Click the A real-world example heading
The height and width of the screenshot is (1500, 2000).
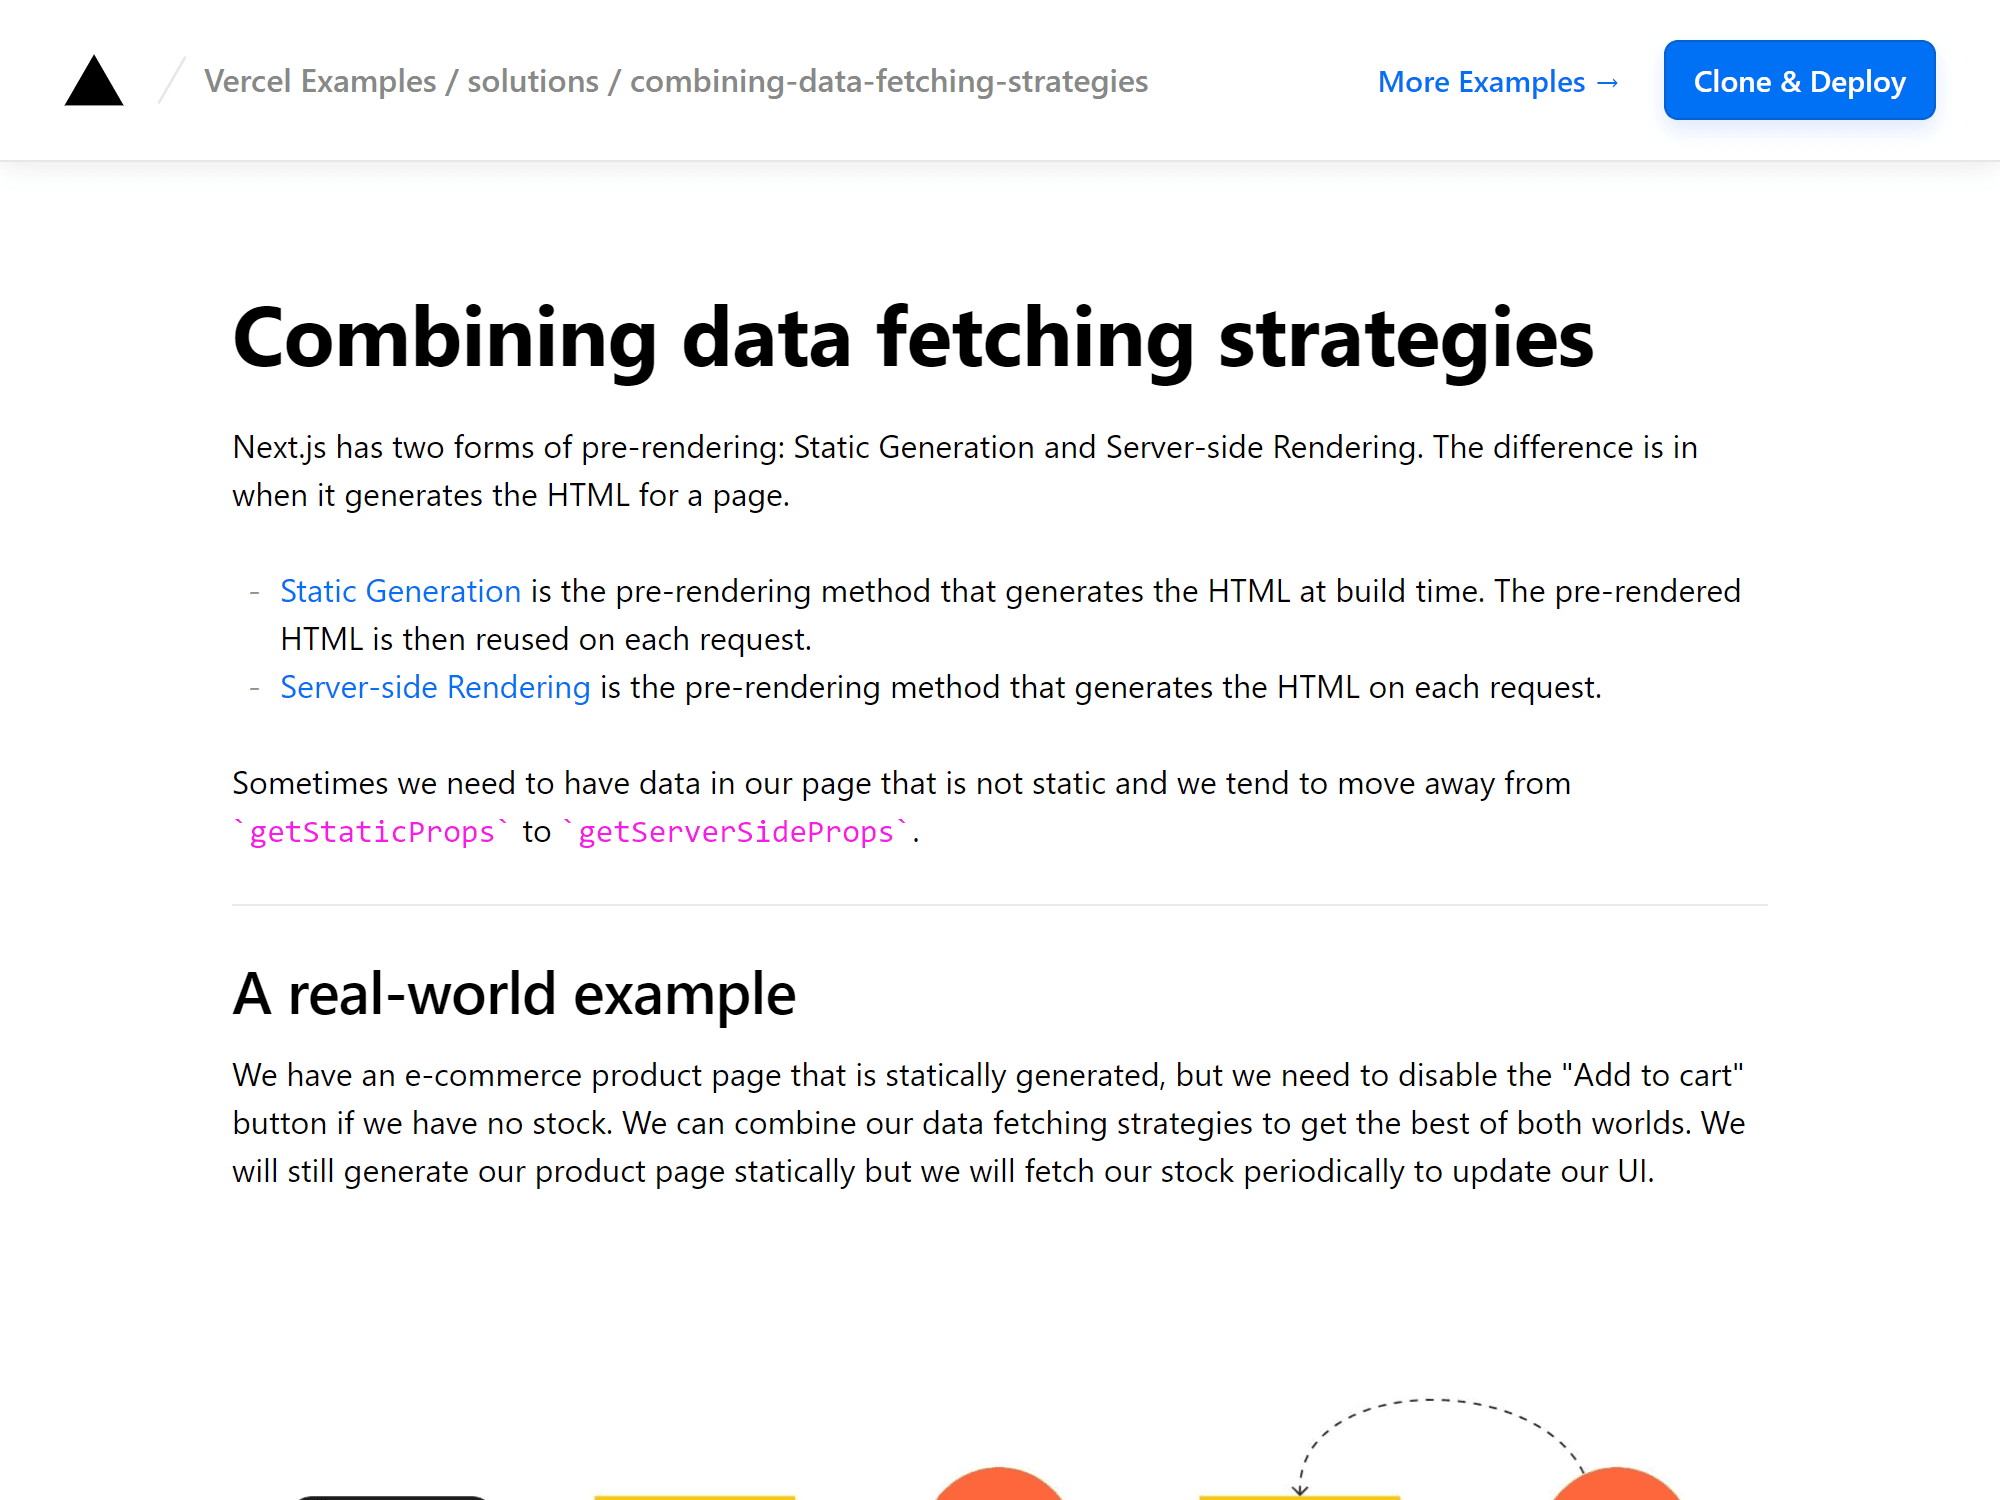click(514, 993)
